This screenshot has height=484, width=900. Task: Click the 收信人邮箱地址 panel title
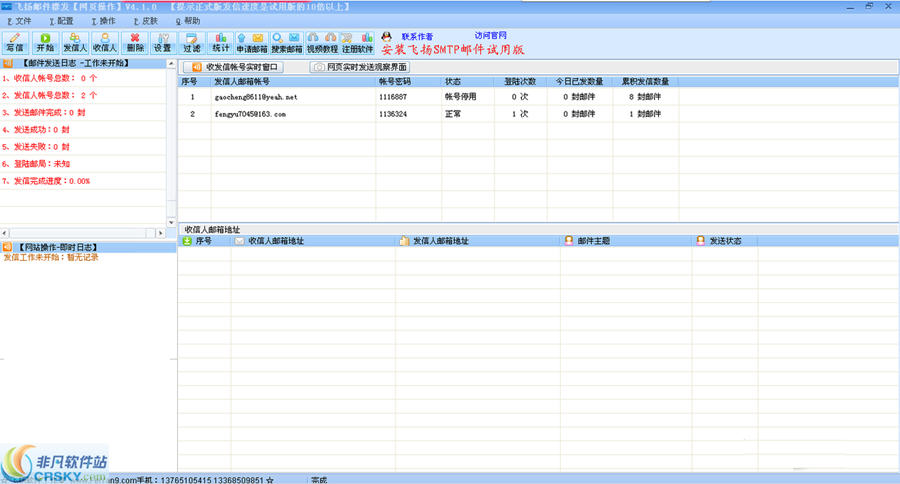coord(212,229)
